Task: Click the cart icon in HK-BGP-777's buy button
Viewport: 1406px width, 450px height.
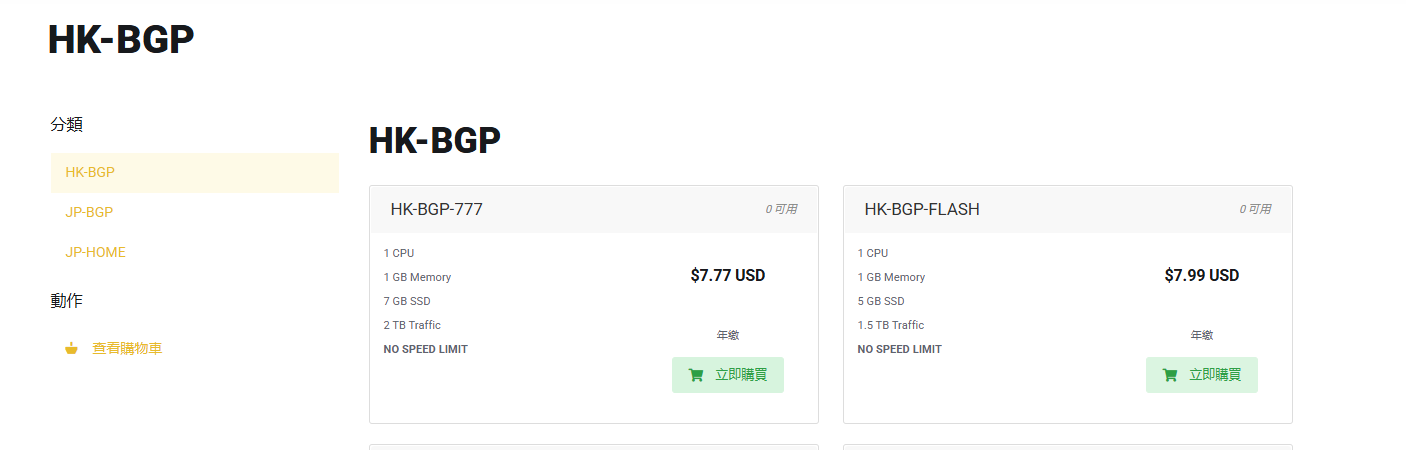Action: click(696, 375)
